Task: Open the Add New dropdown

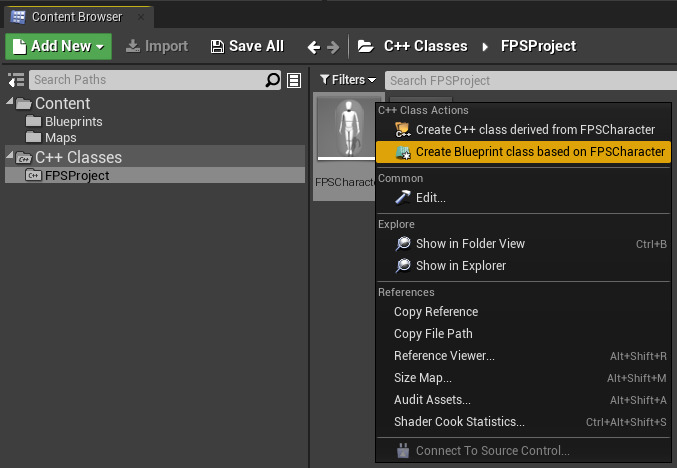Action: (58, 46)
